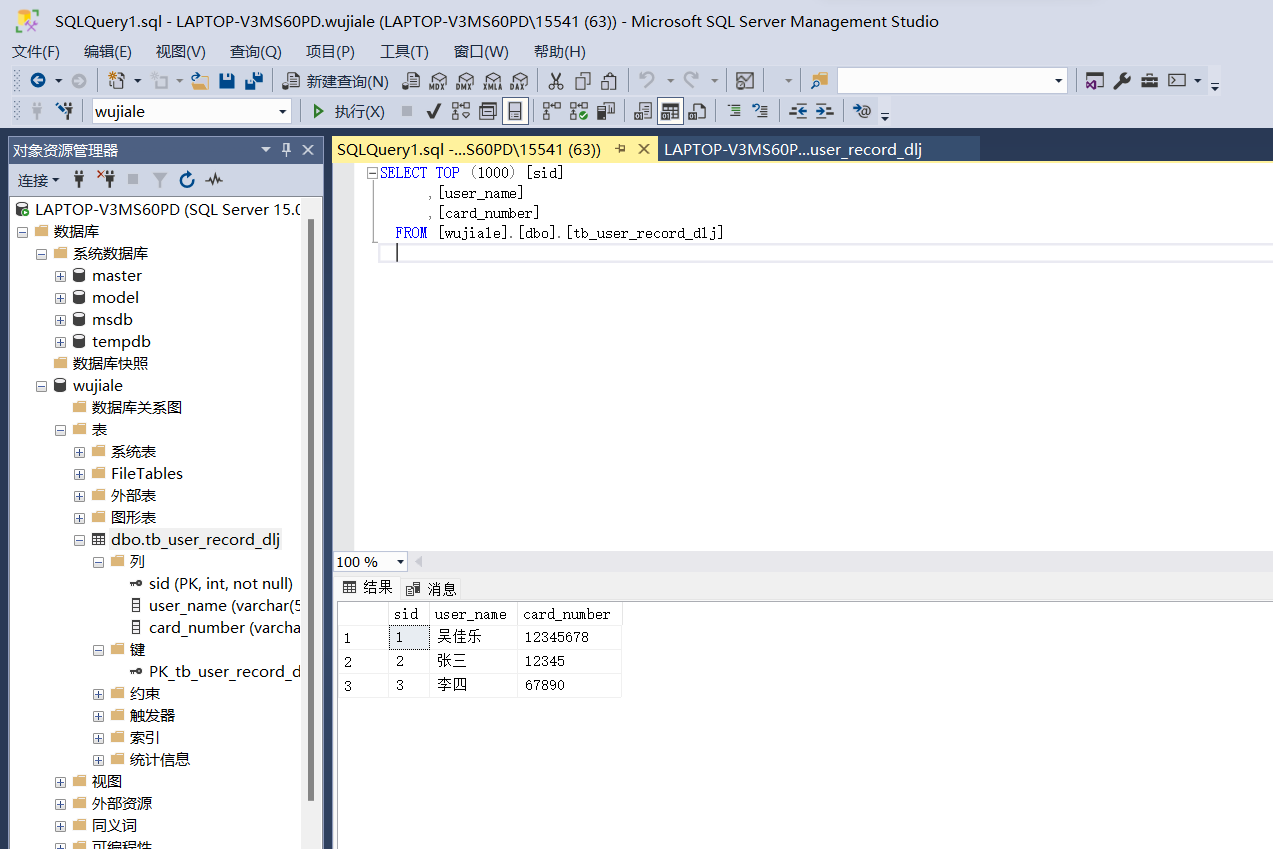
Task: Click card_number column header in results
Action: coord(569,614)
